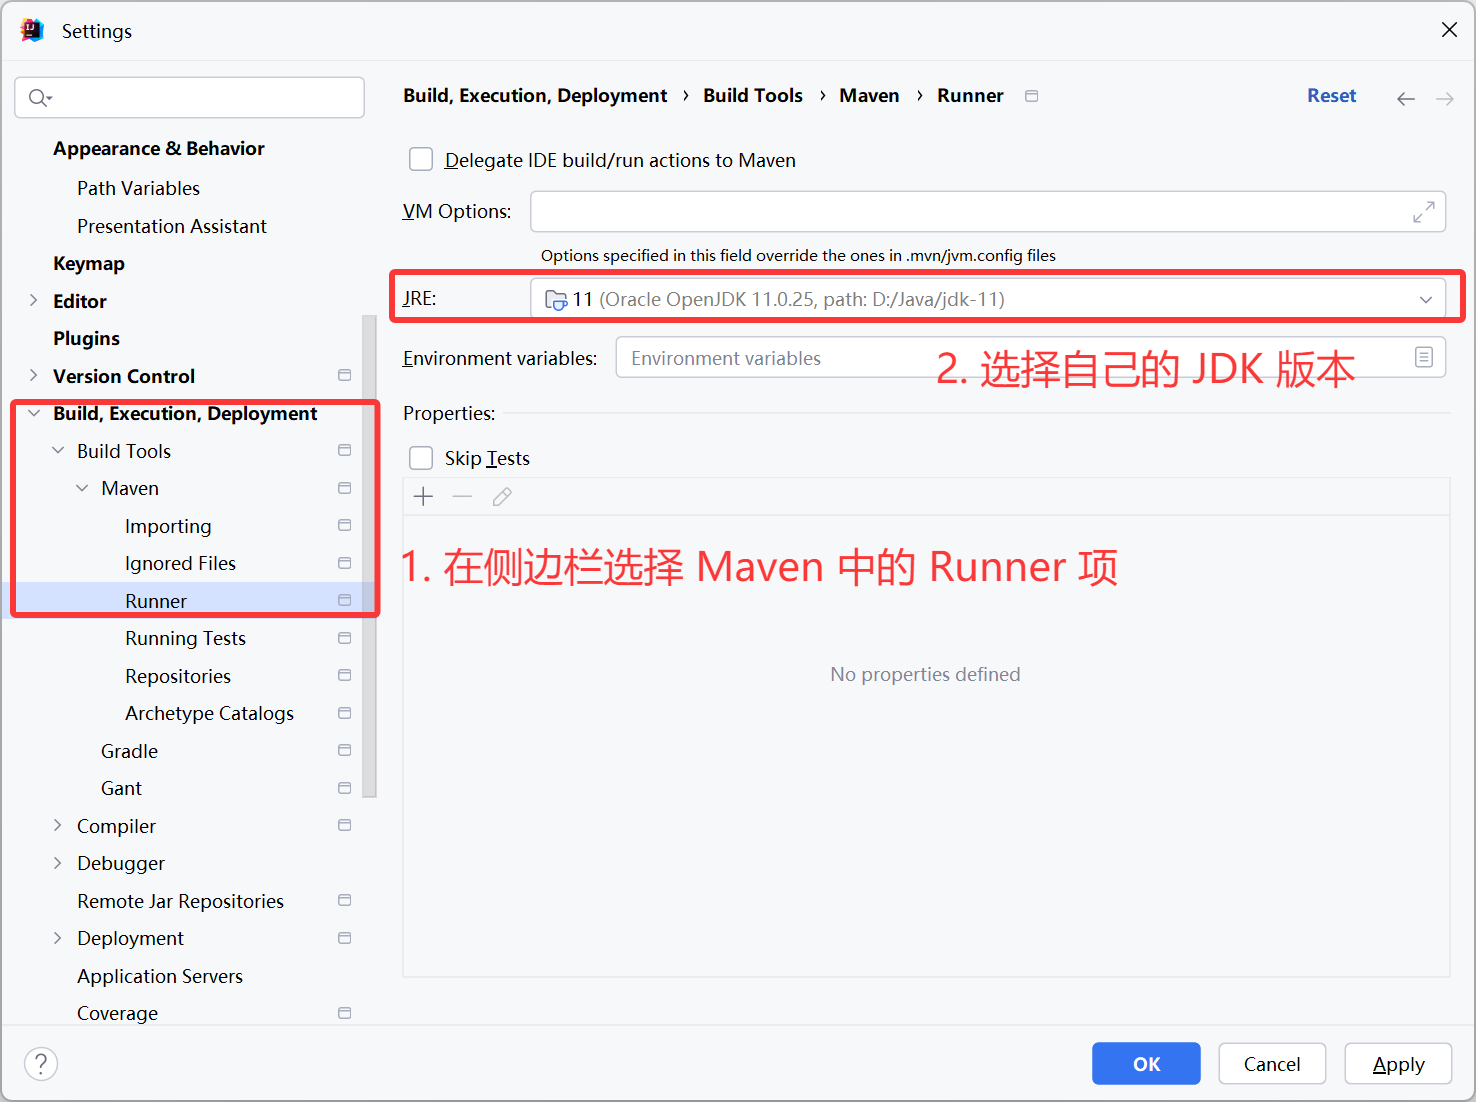Image resolution: width=1476 pixels, height=1102 pixels.
Task: Click the Maven breadcrumb link
Action: pos(869,96)
